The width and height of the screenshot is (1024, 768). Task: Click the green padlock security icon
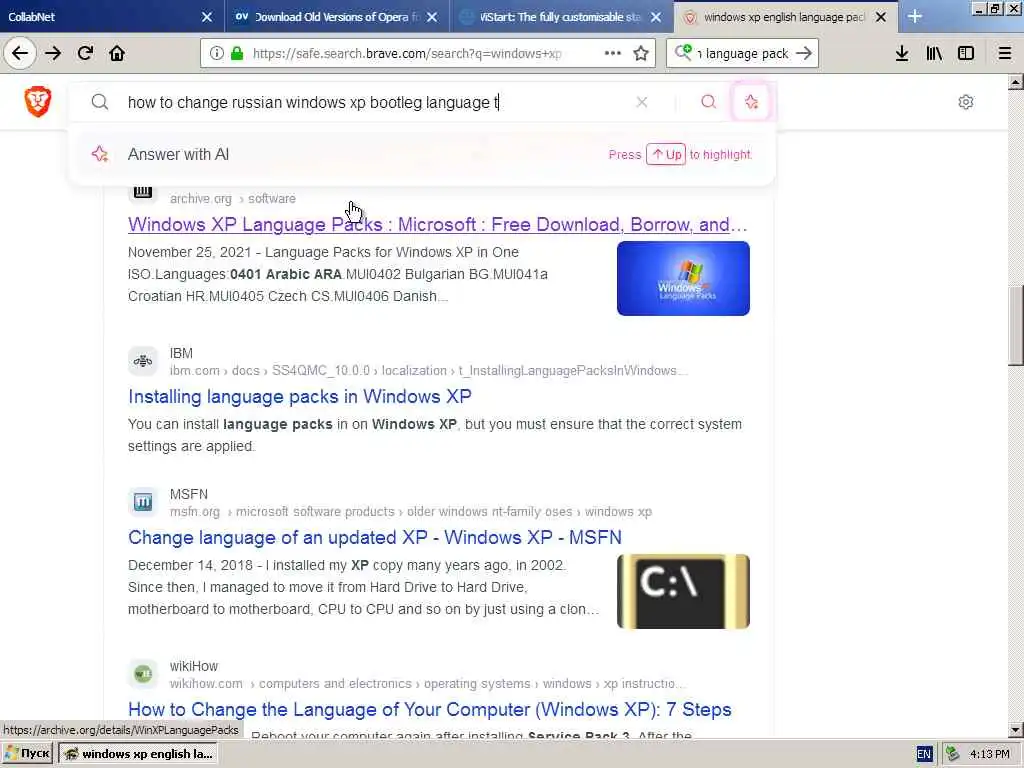click(x=237, y=54)
